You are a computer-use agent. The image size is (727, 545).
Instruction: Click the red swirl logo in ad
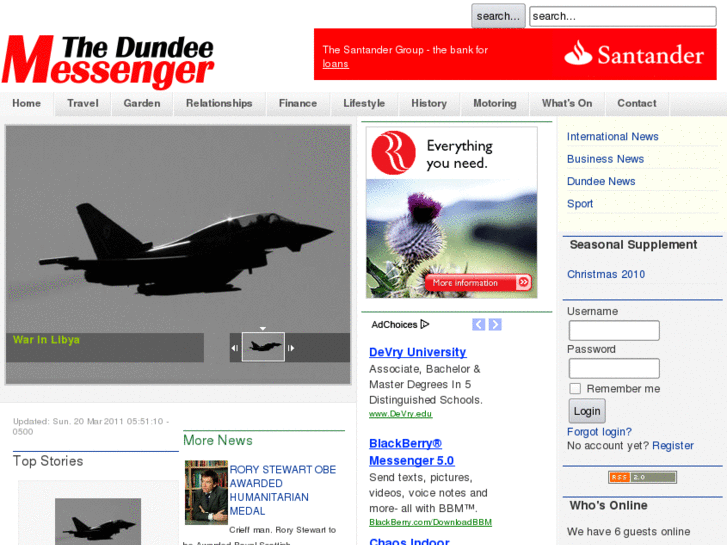394,153
